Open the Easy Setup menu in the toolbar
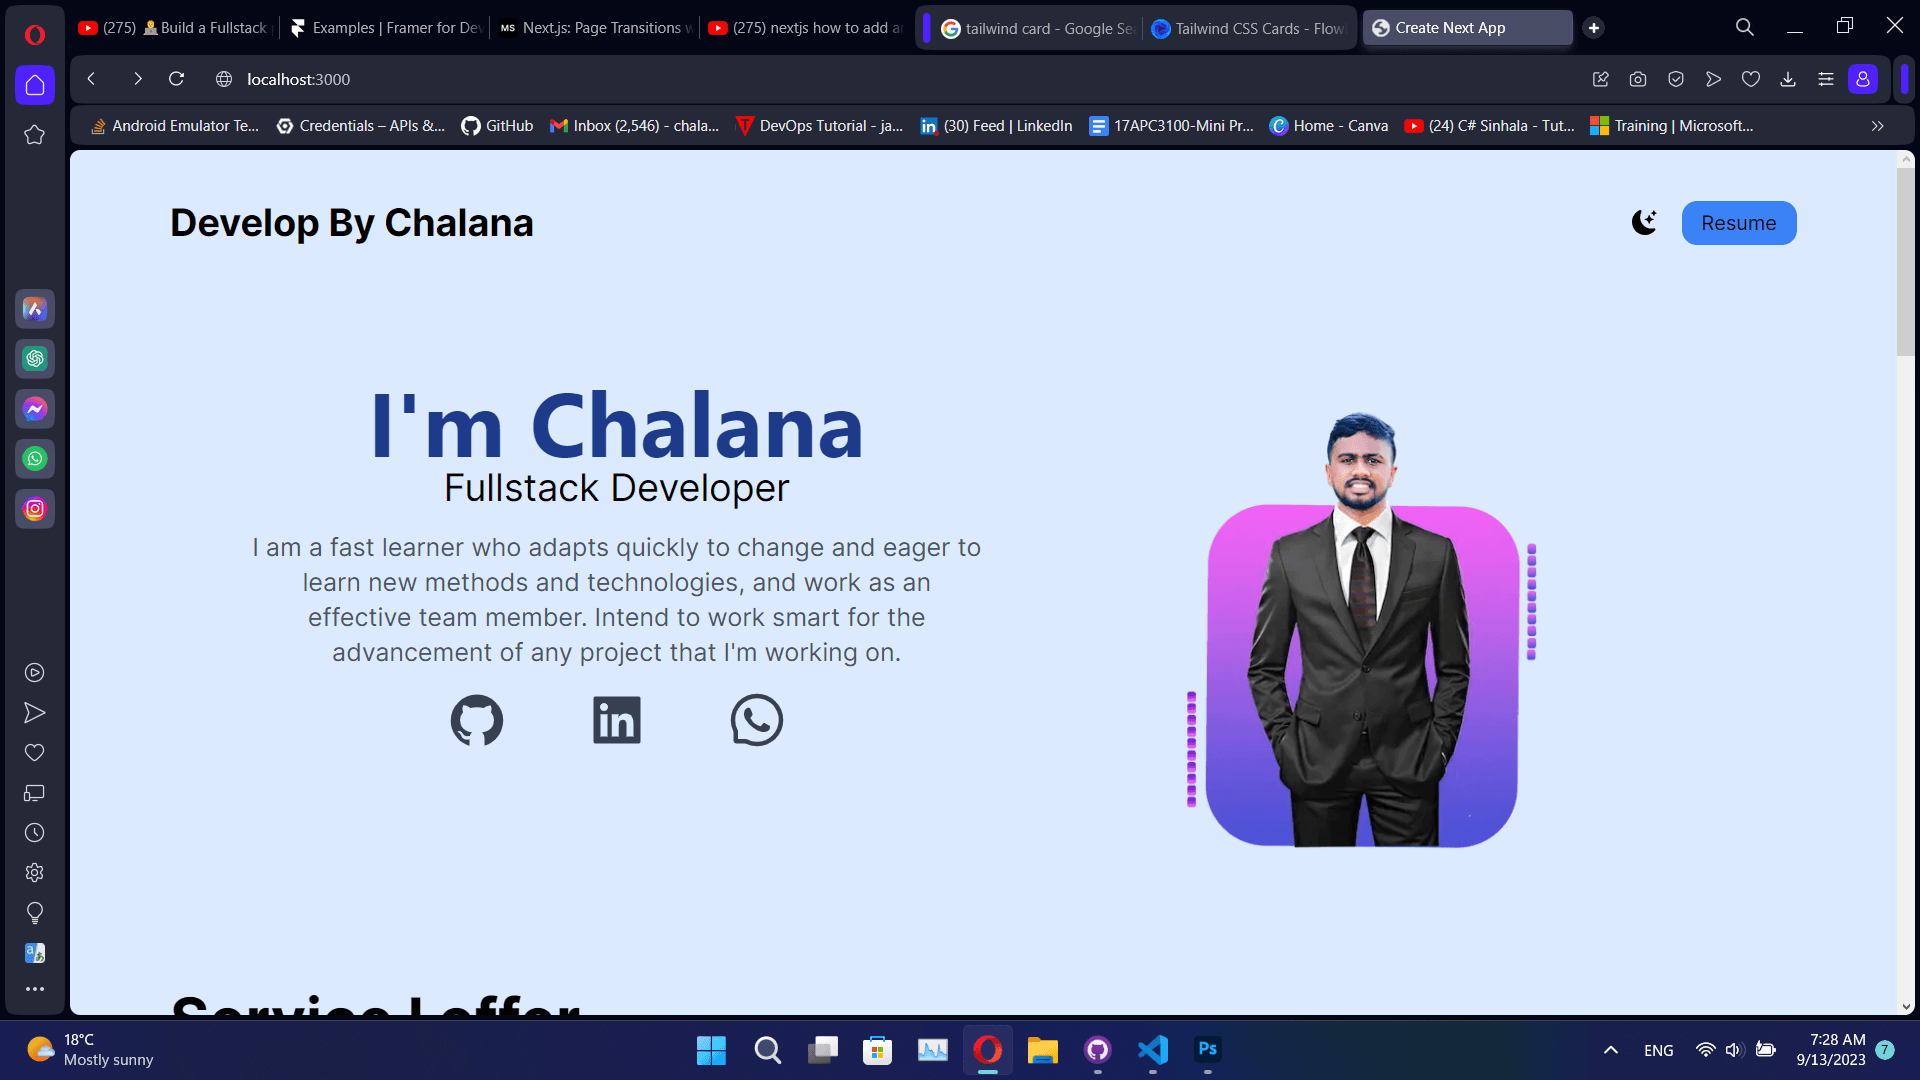 pos(1826,79)
